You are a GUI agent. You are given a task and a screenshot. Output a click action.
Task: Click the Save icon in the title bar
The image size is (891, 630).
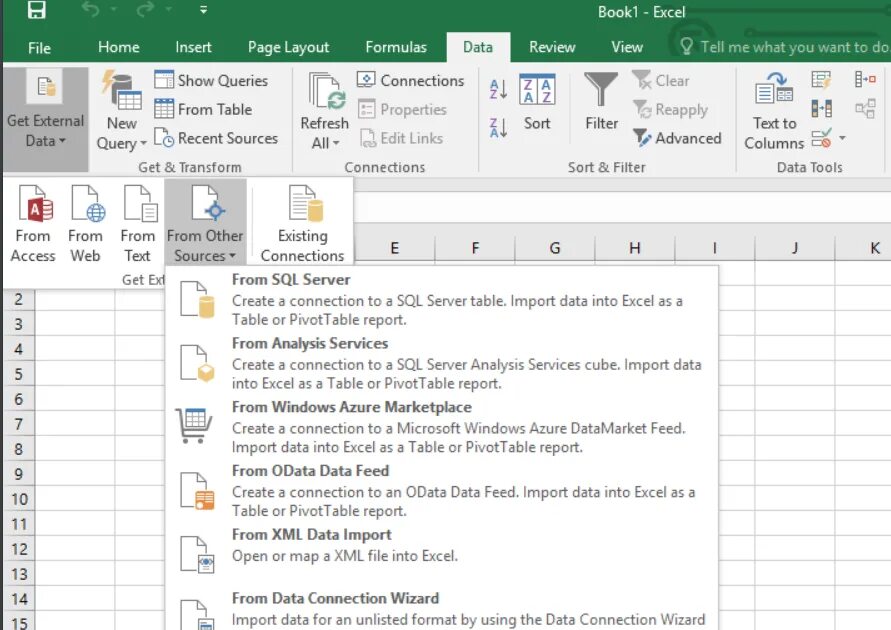tap(37, 10)
